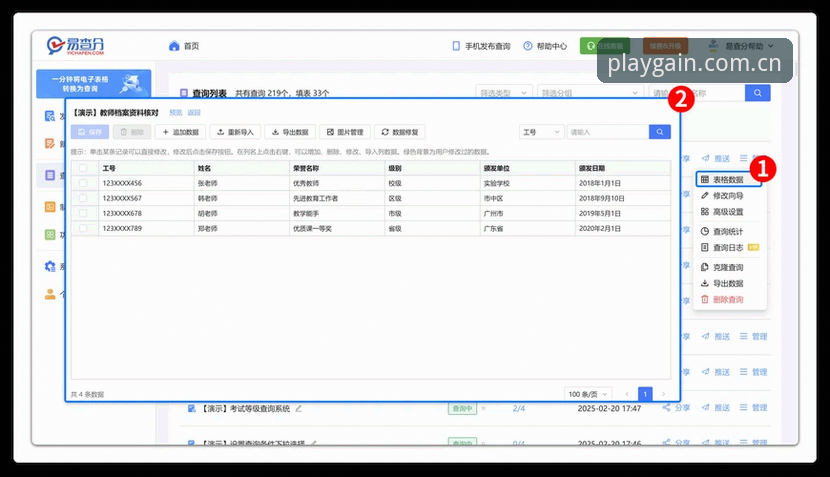Image resolution: width=830 pixels, height=477 pixels.
Task: Check the row for 123XXXX789
Action: (x=83, y=228)
